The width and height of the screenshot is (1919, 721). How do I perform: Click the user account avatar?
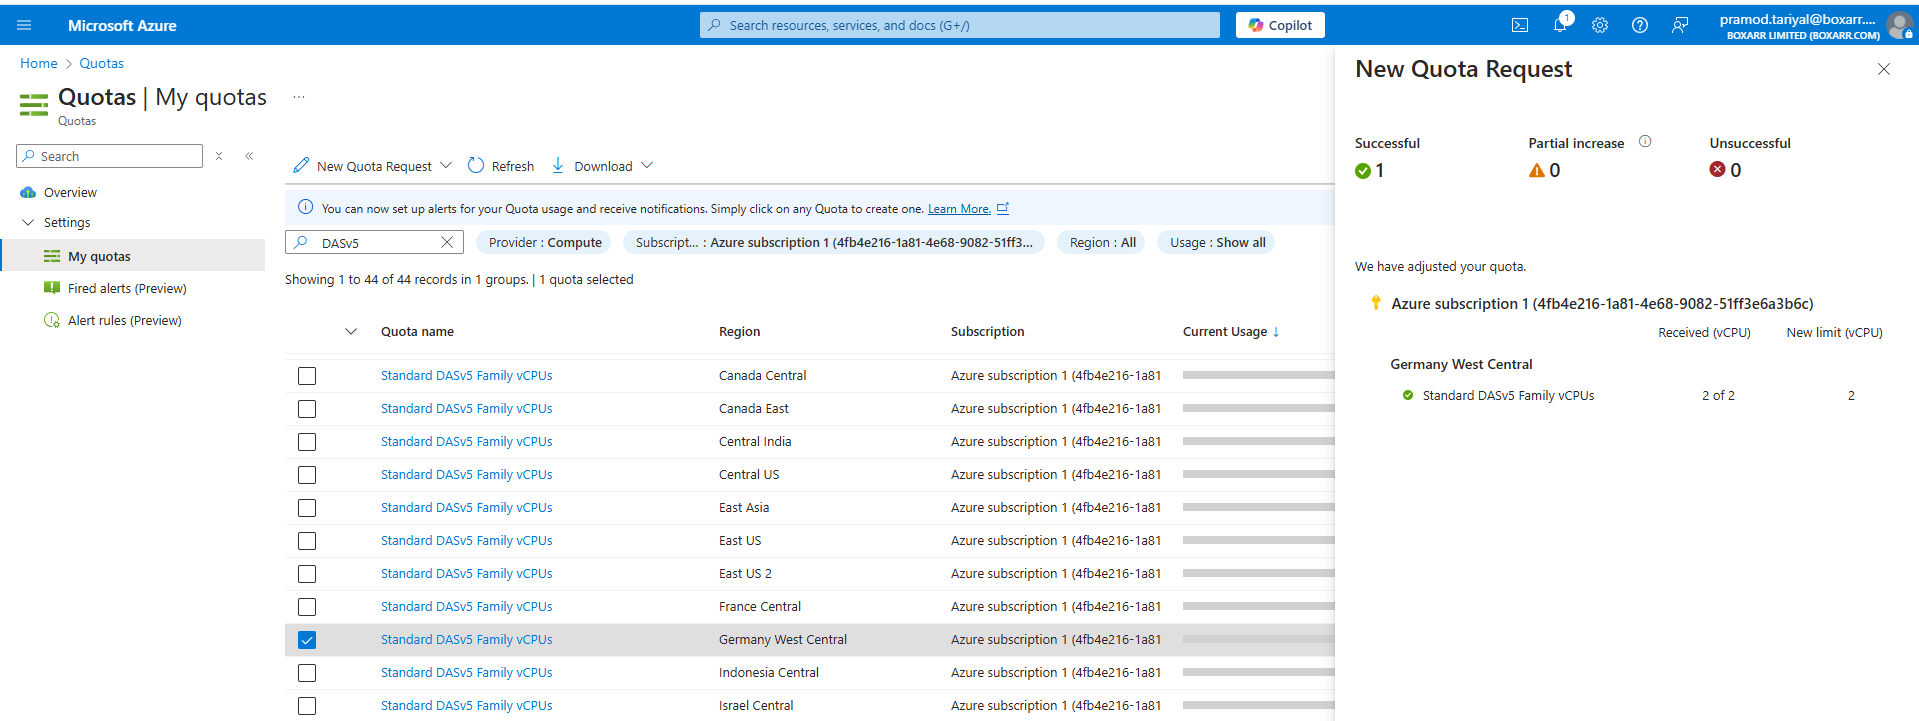point(1899,25)
